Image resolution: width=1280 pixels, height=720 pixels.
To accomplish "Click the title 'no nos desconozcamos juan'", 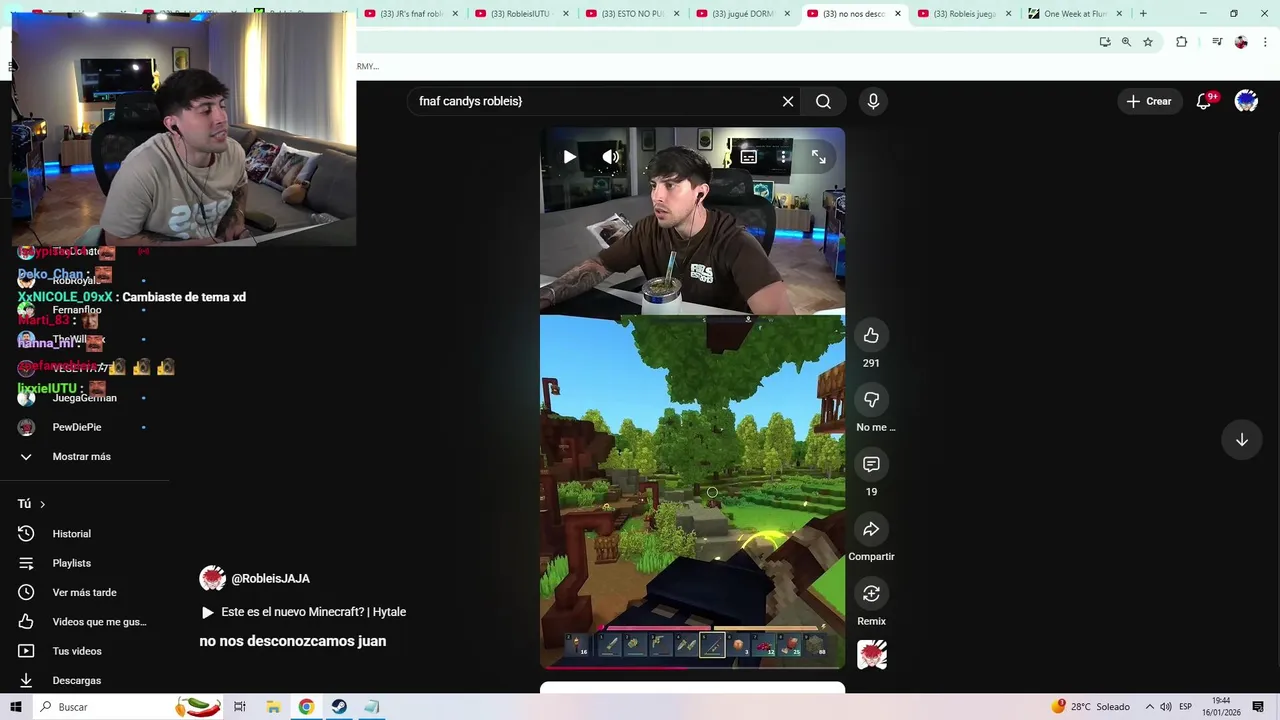I will [x=293, y=641].
